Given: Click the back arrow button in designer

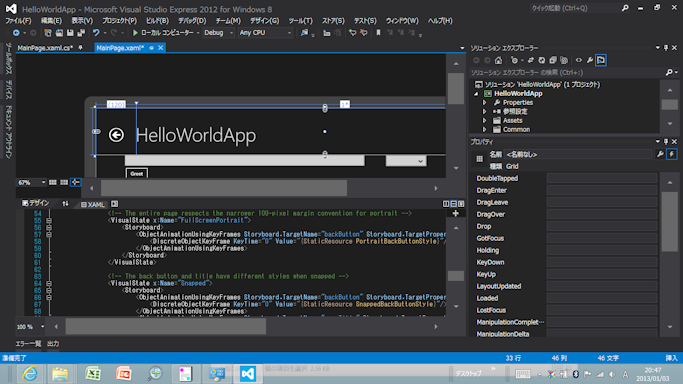Looking at the screenshot, I should pos(116,135).
